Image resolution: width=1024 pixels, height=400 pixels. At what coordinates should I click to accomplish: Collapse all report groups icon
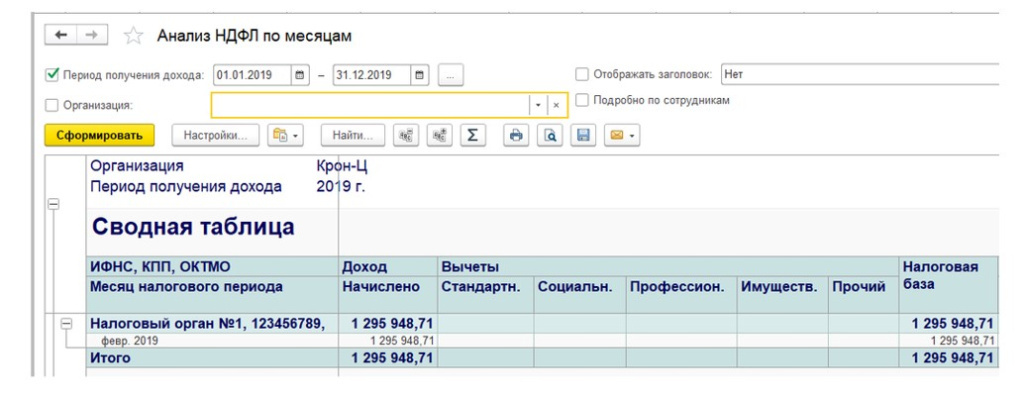[x=407, y=135]
